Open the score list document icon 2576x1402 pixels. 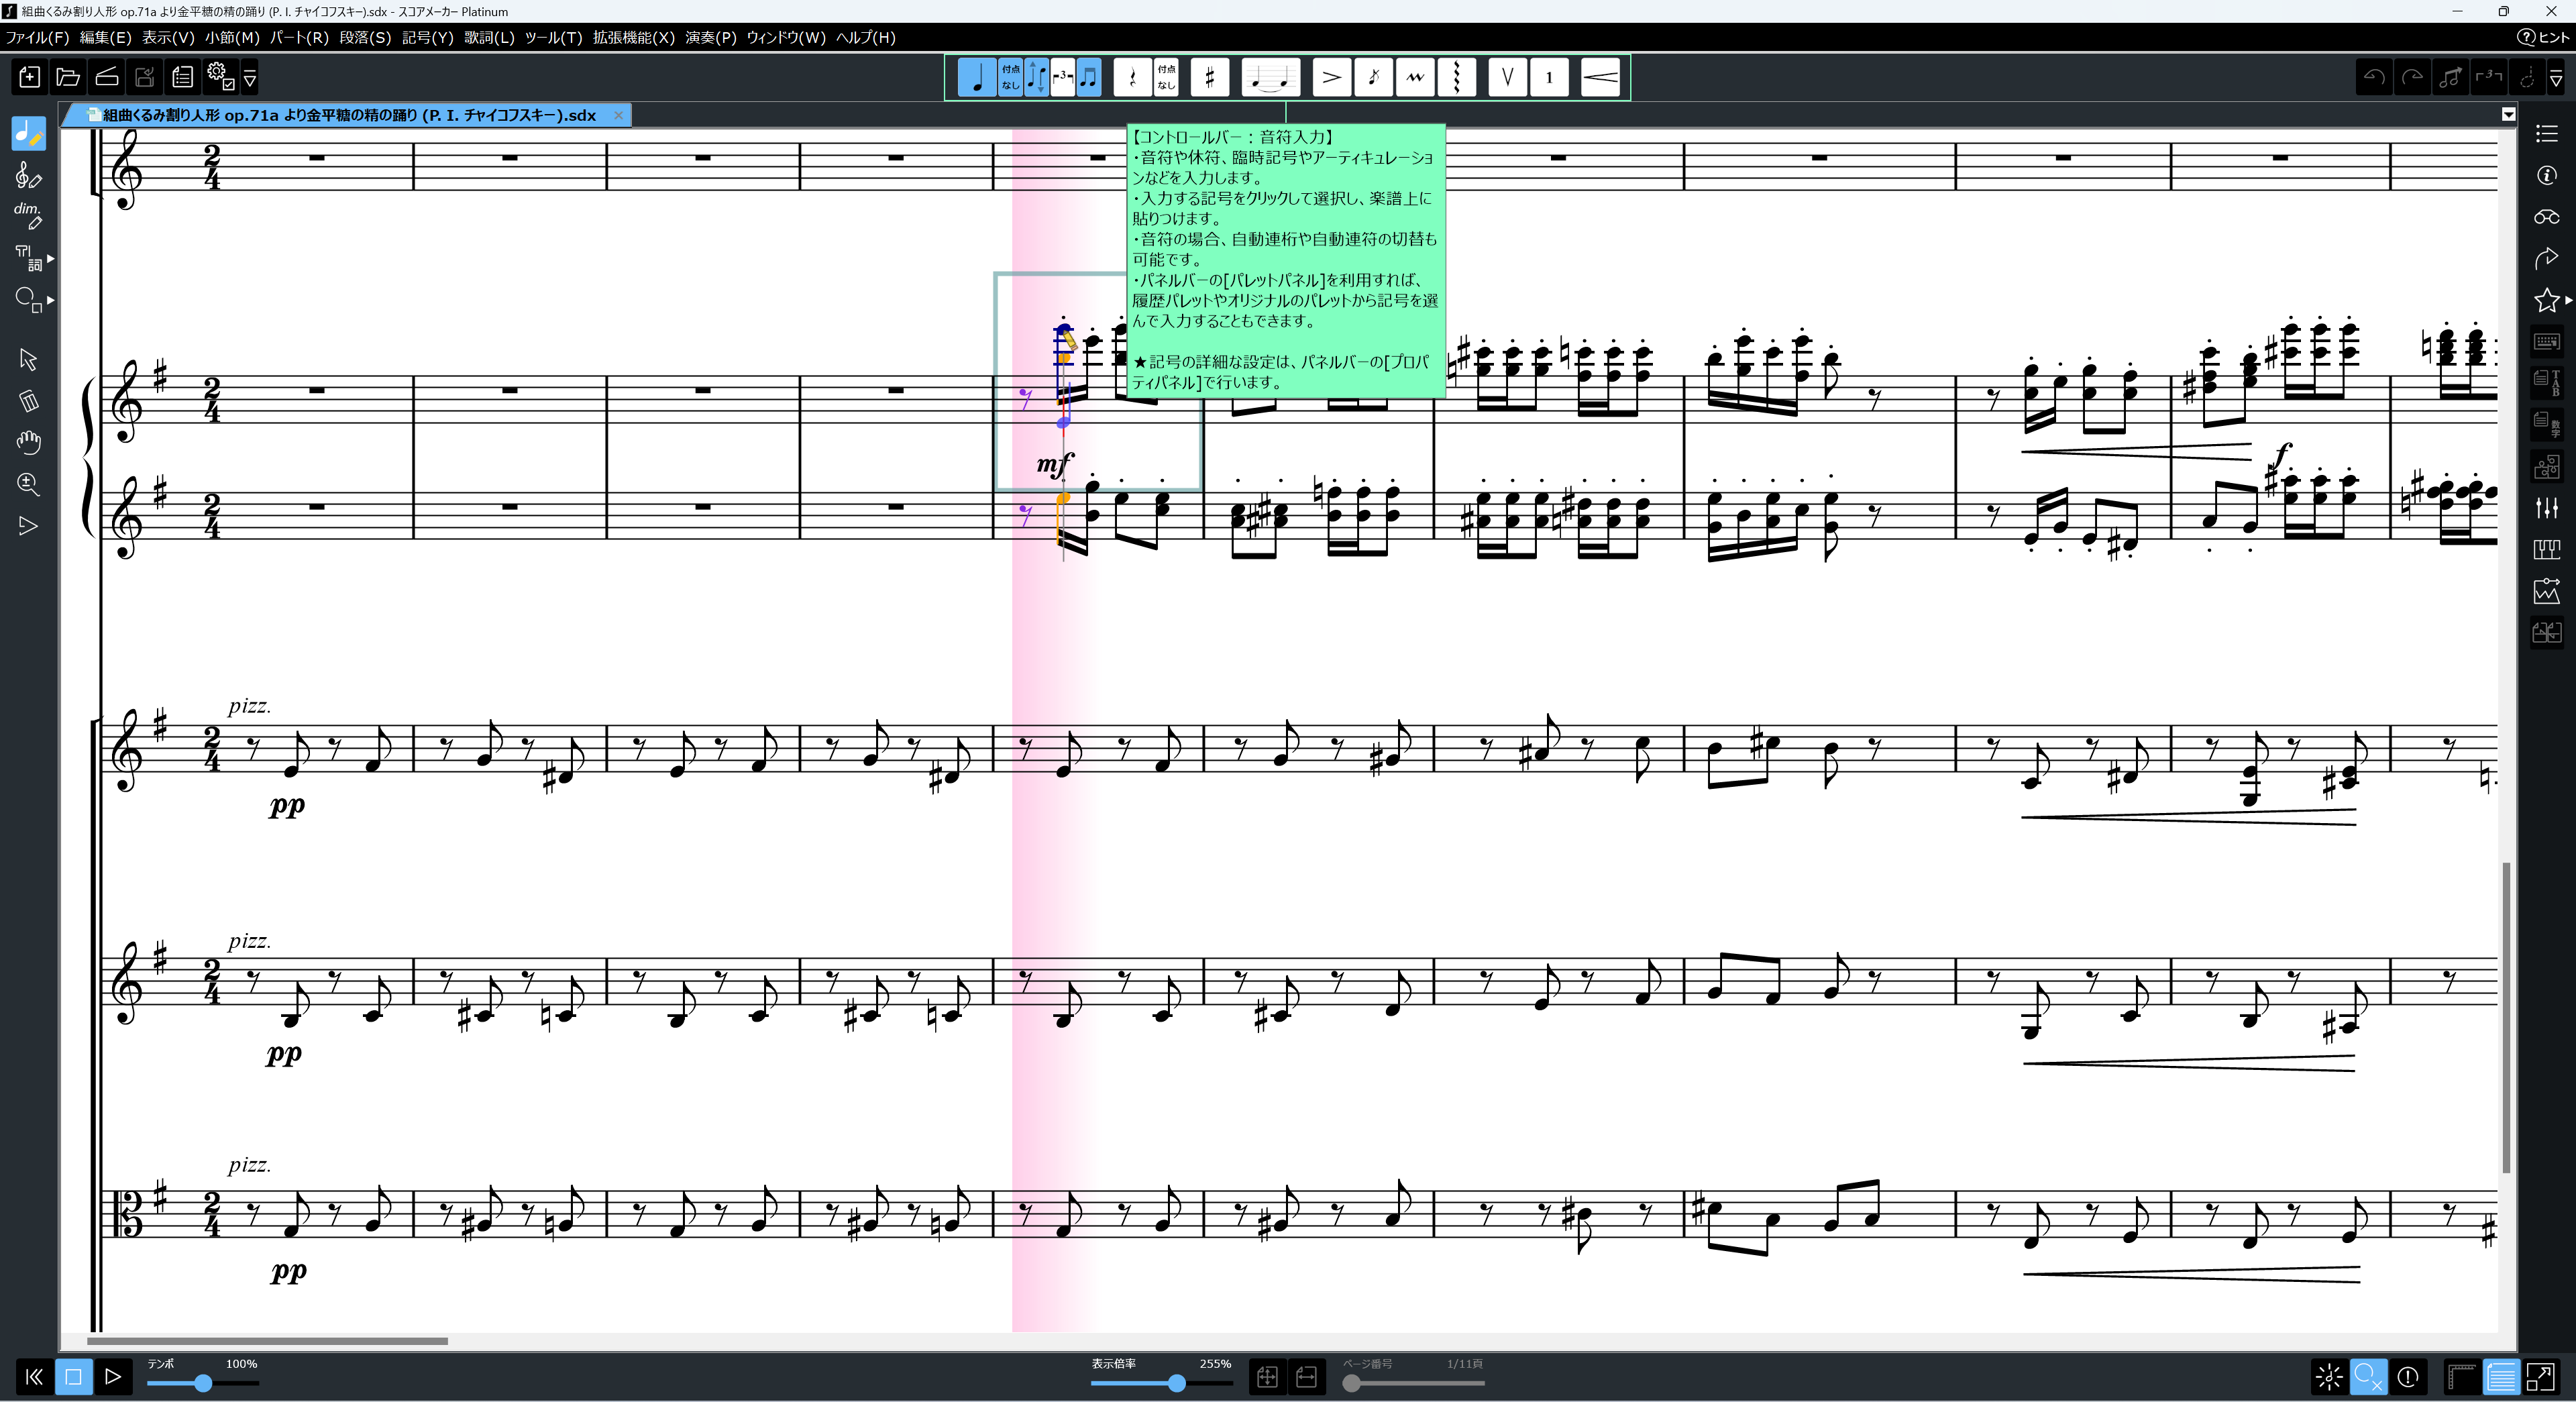(182, 77)
